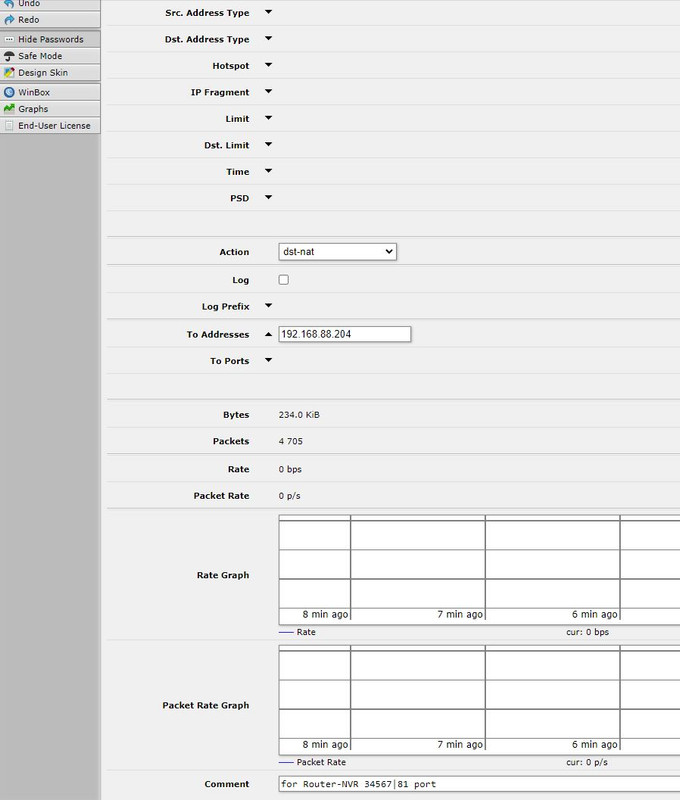
Task: Open the Graphs menu item
Action: (x=50, y=109)
